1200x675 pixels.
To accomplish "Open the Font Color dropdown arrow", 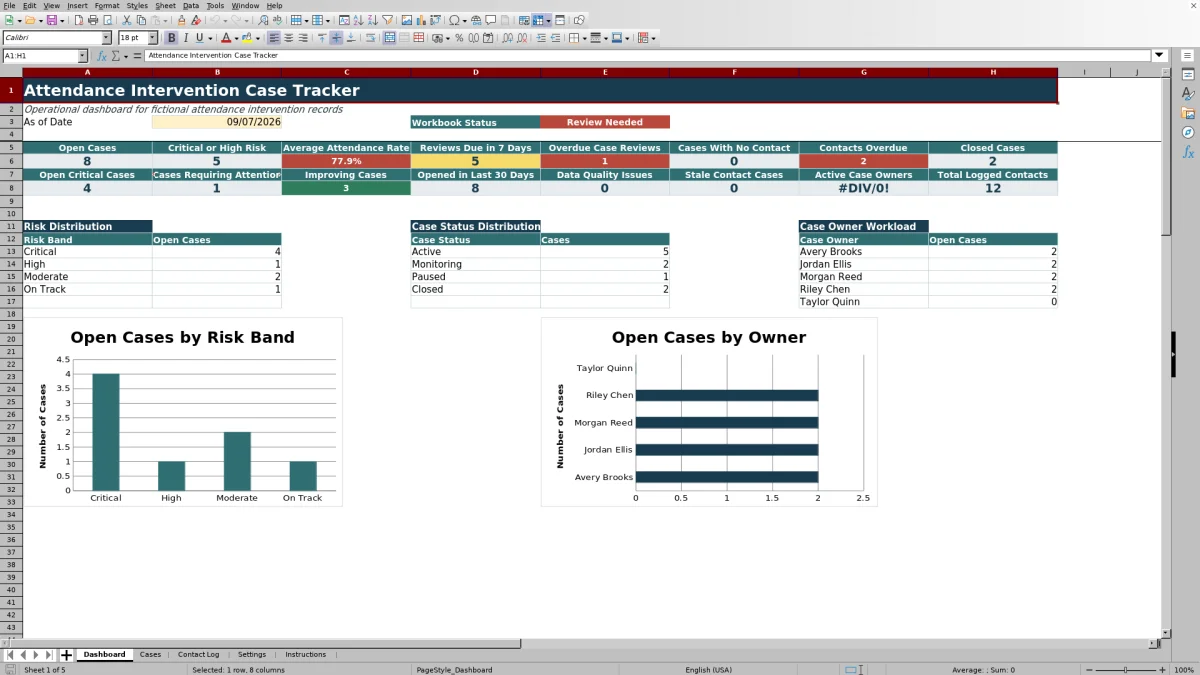I will pos(237,38).
